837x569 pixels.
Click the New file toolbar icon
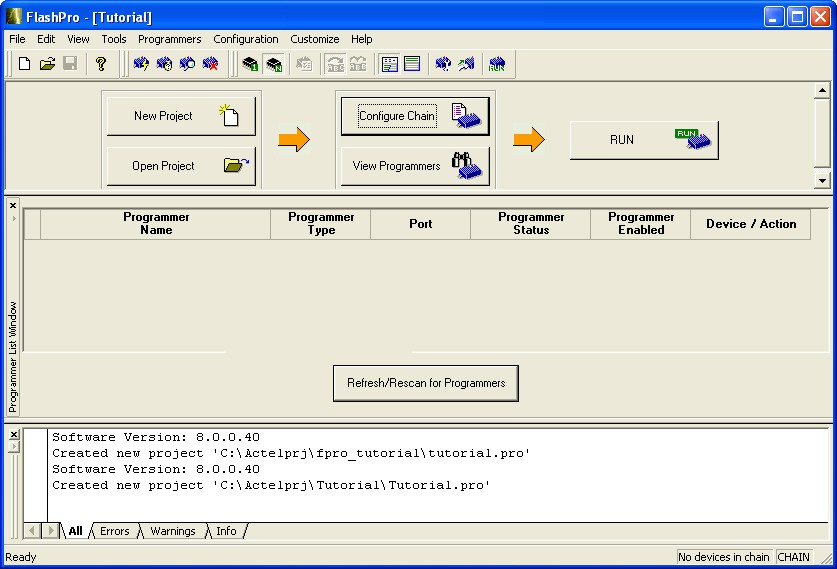[x=24, y=64]
